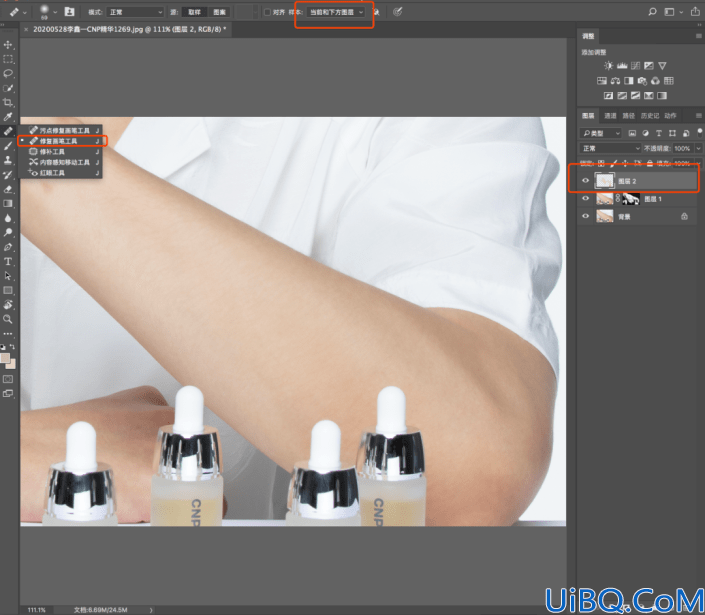Add an Exposure adjustment
Screen dimensions: 705x615
[648, 66]
